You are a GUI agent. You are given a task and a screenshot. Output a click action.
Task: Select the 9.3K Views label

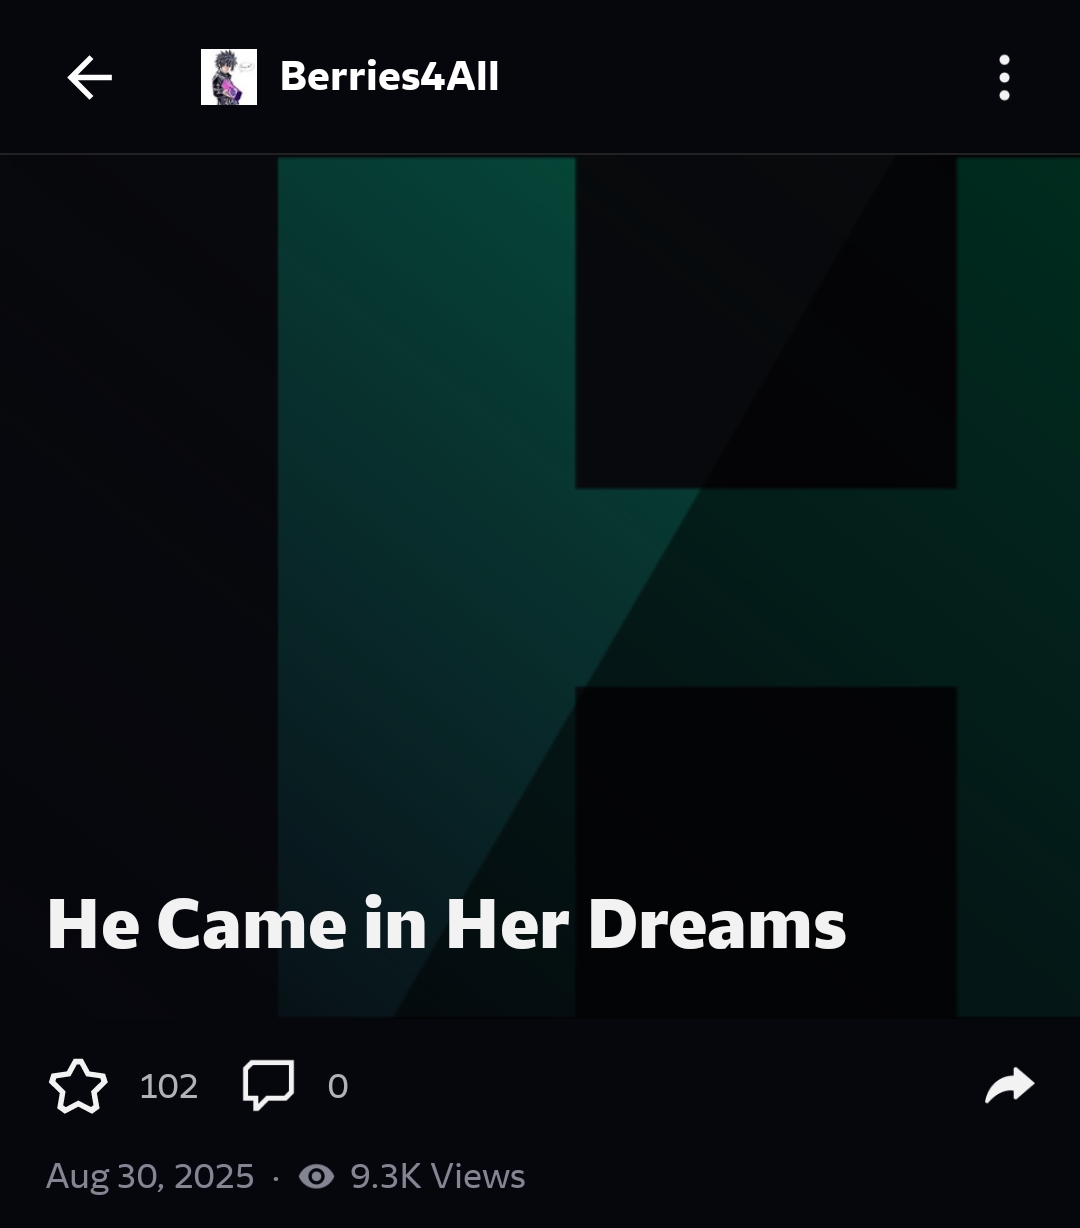437,1176
